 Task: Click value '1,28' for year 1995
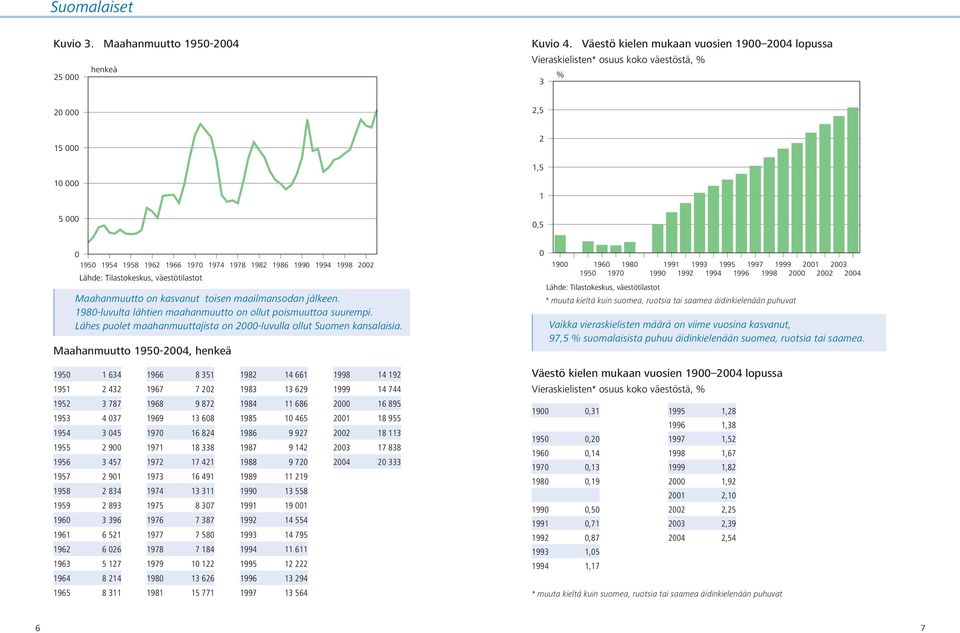click(728, 411)
